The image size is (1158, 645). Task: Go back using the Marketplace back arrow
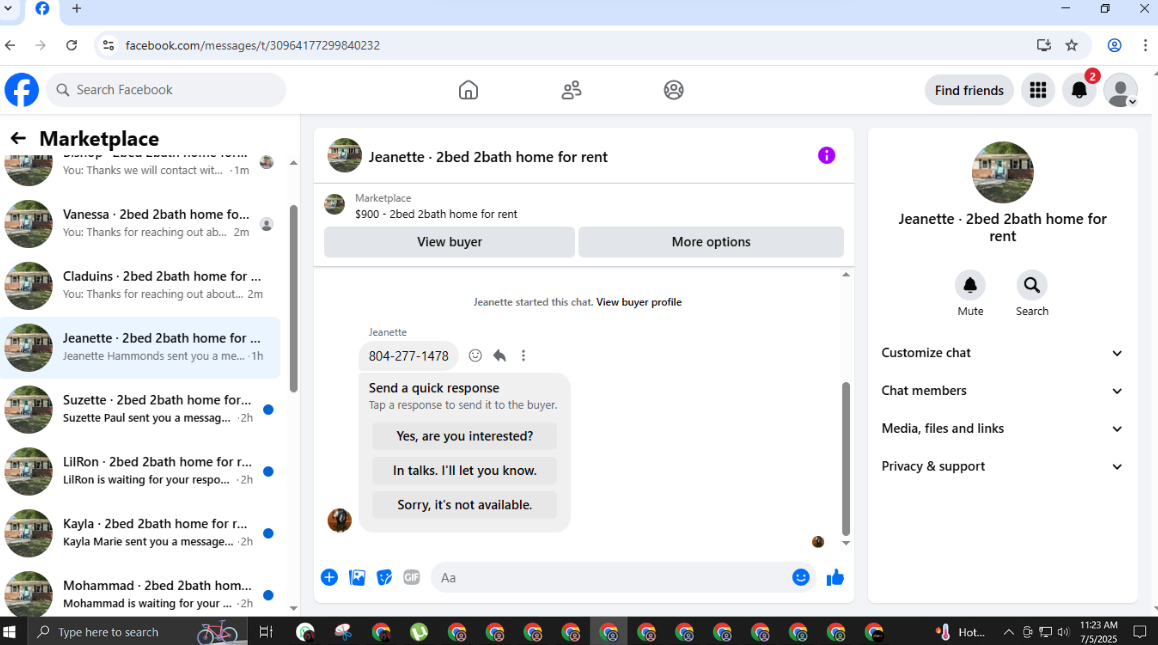[x=18, y=138]
